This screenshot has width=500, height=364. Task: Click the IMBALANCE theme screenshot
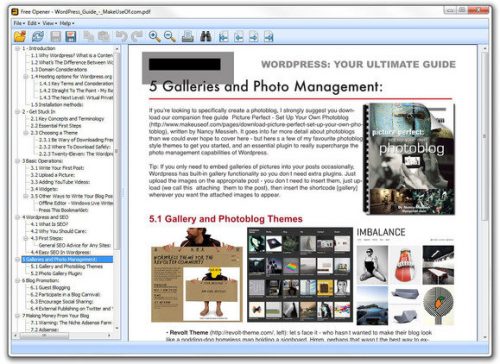click(405, 276)
